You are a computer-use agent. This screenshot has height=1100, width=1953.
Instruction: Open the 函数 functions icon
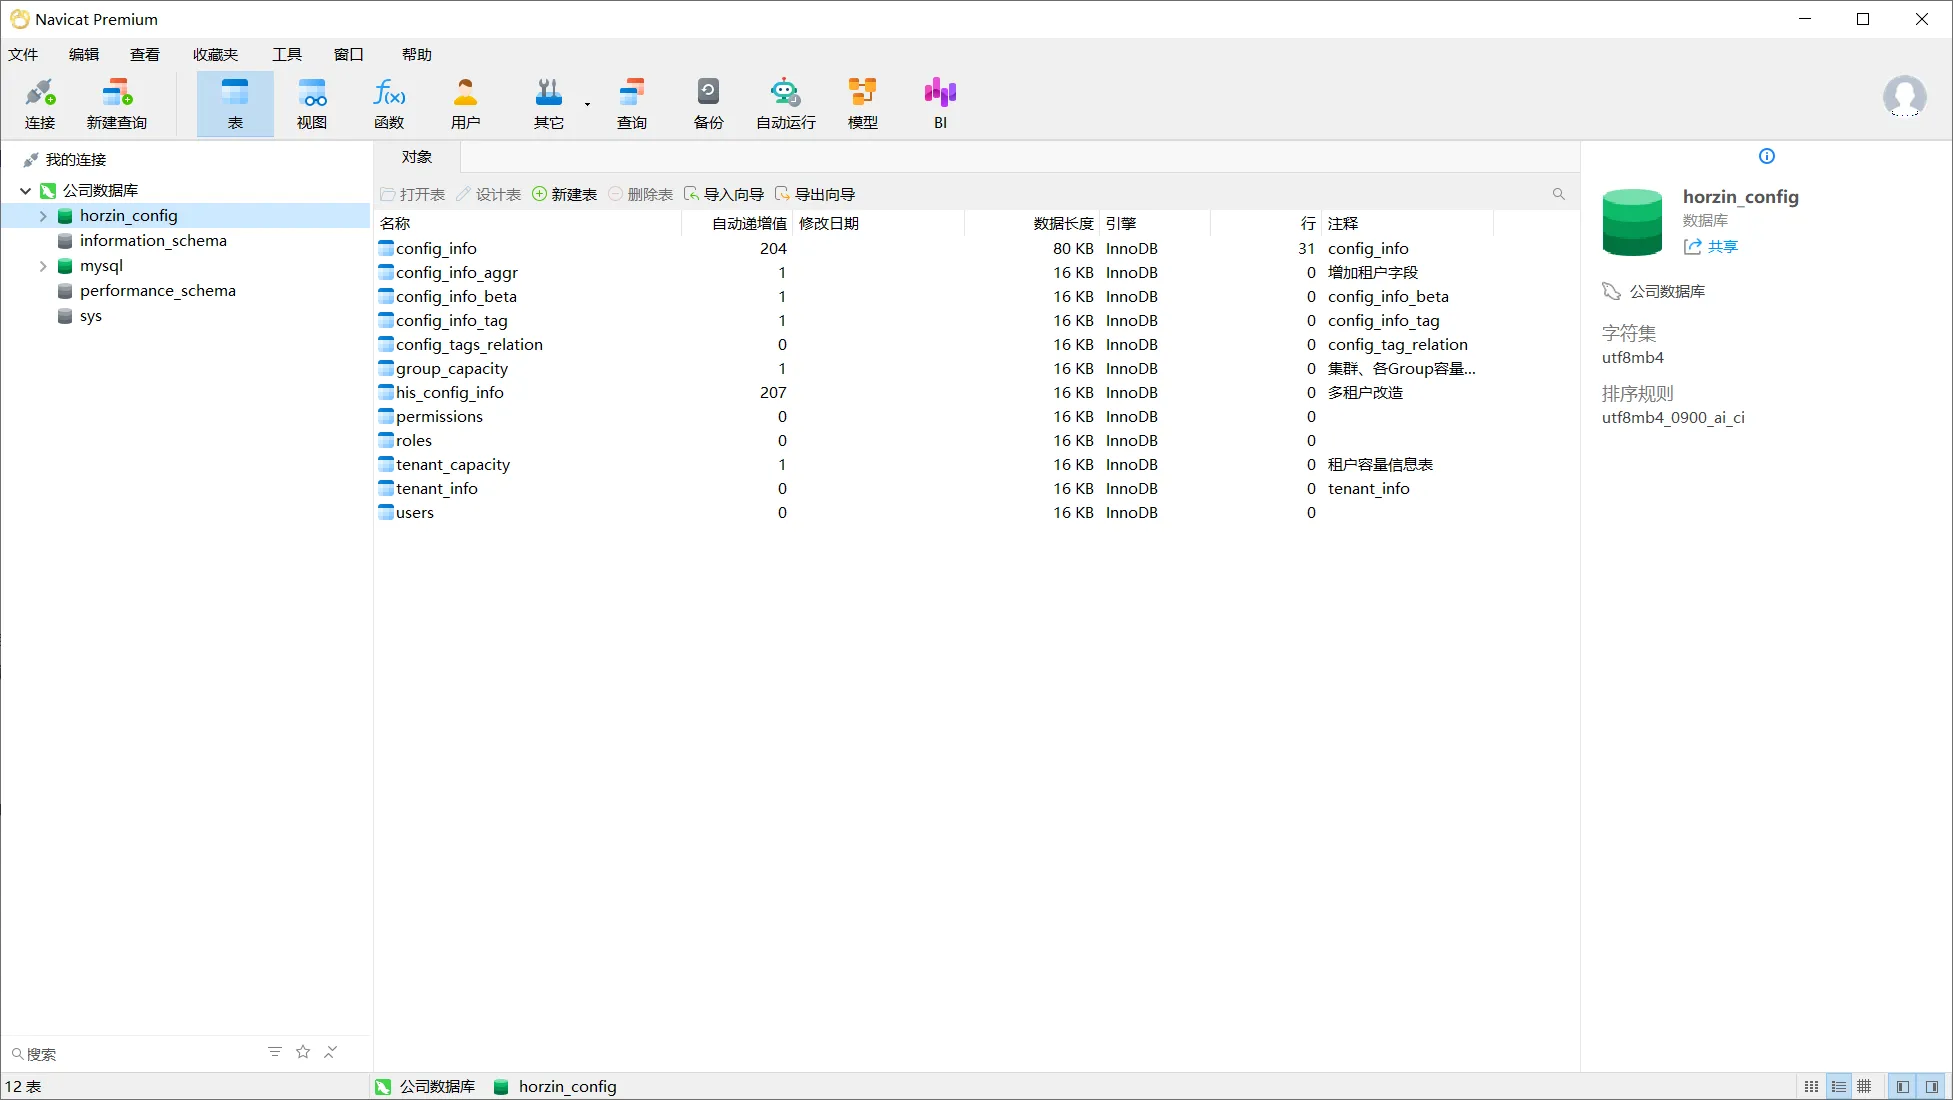point(389,104)
